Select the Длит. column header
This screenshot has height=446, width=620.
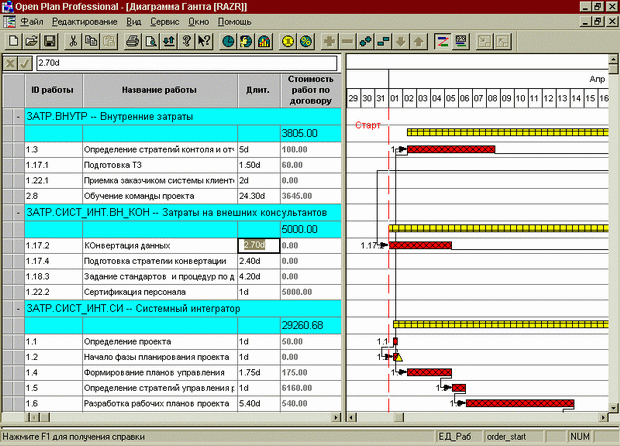click(x=256, y=88)
